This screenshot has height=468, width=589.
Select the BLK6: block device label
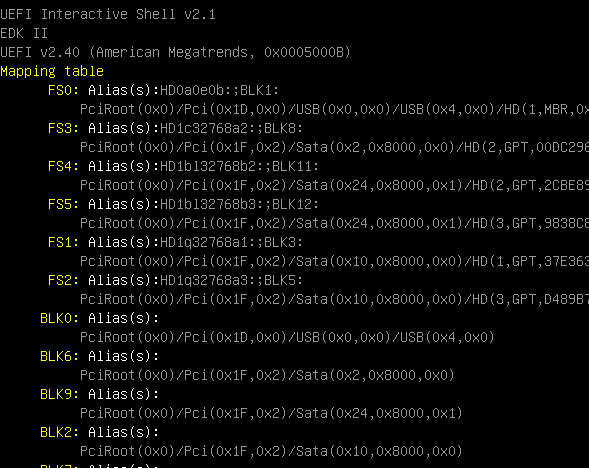coord(59,356)
